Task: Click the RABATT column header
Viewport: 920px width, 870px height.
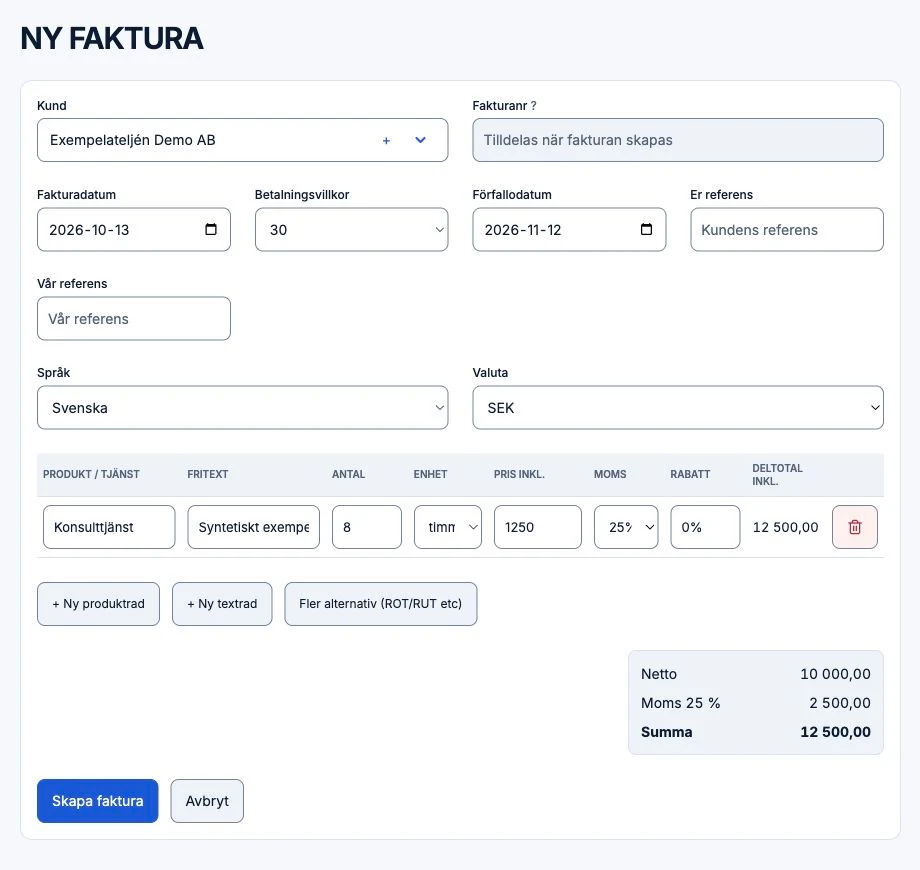Action: (690, 474)
